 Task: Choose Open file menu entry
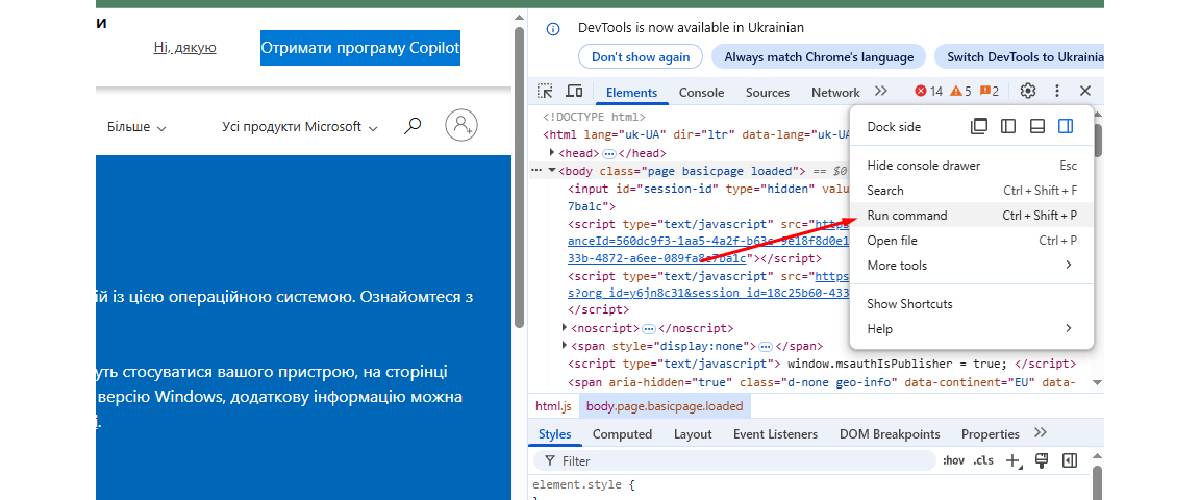tap(972, 240)
